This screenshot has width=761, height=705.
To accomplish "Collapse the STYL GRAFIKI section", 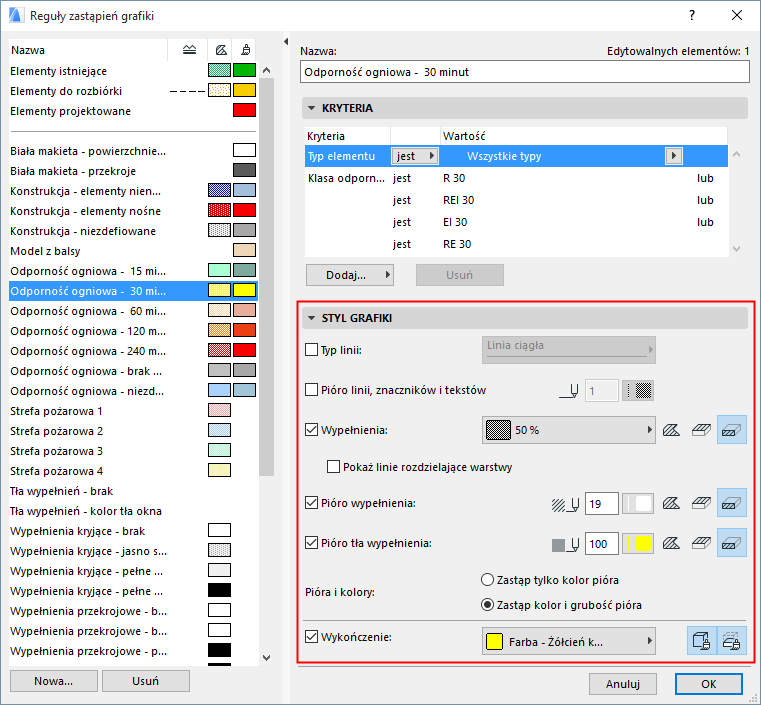I will click(312, 318).
